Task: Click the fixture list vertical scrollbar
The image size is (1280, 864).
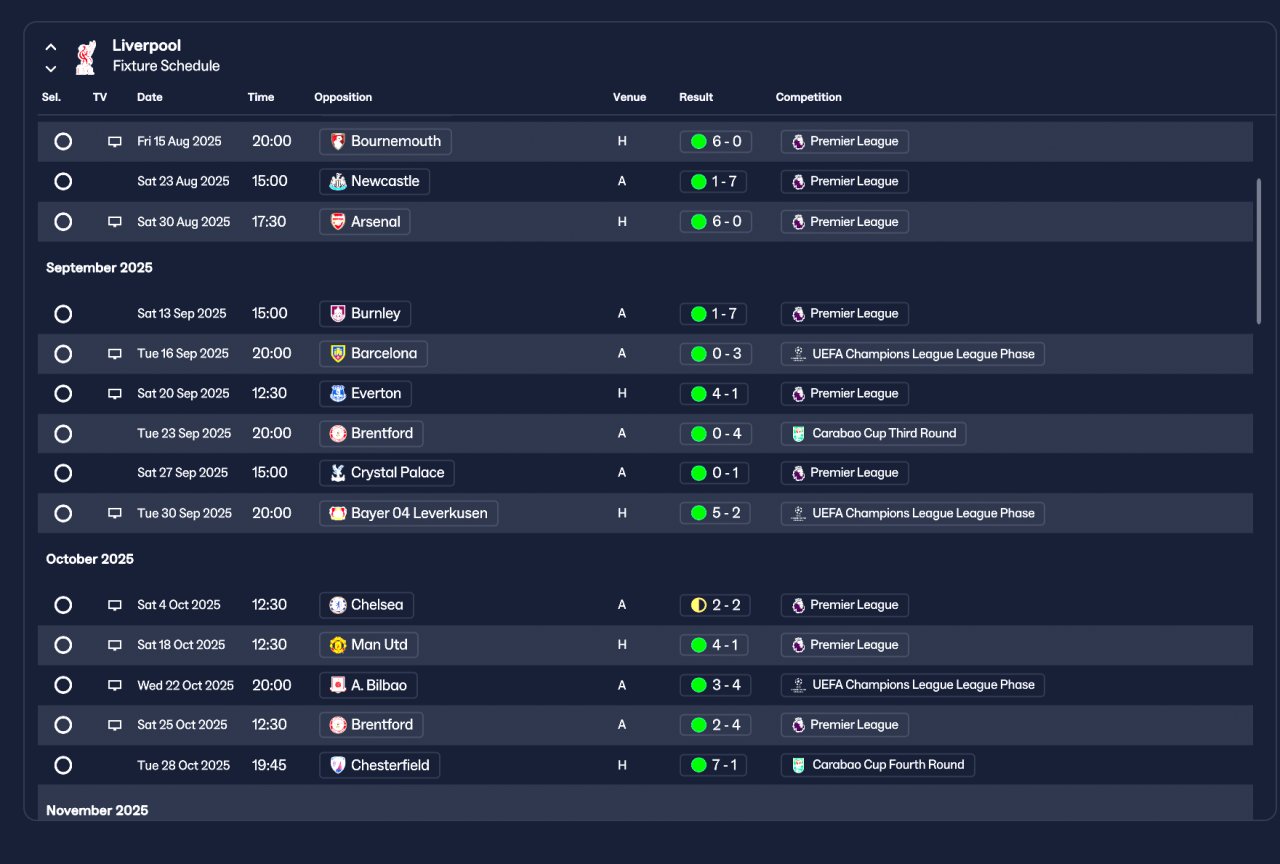Action: point(1259,251)
